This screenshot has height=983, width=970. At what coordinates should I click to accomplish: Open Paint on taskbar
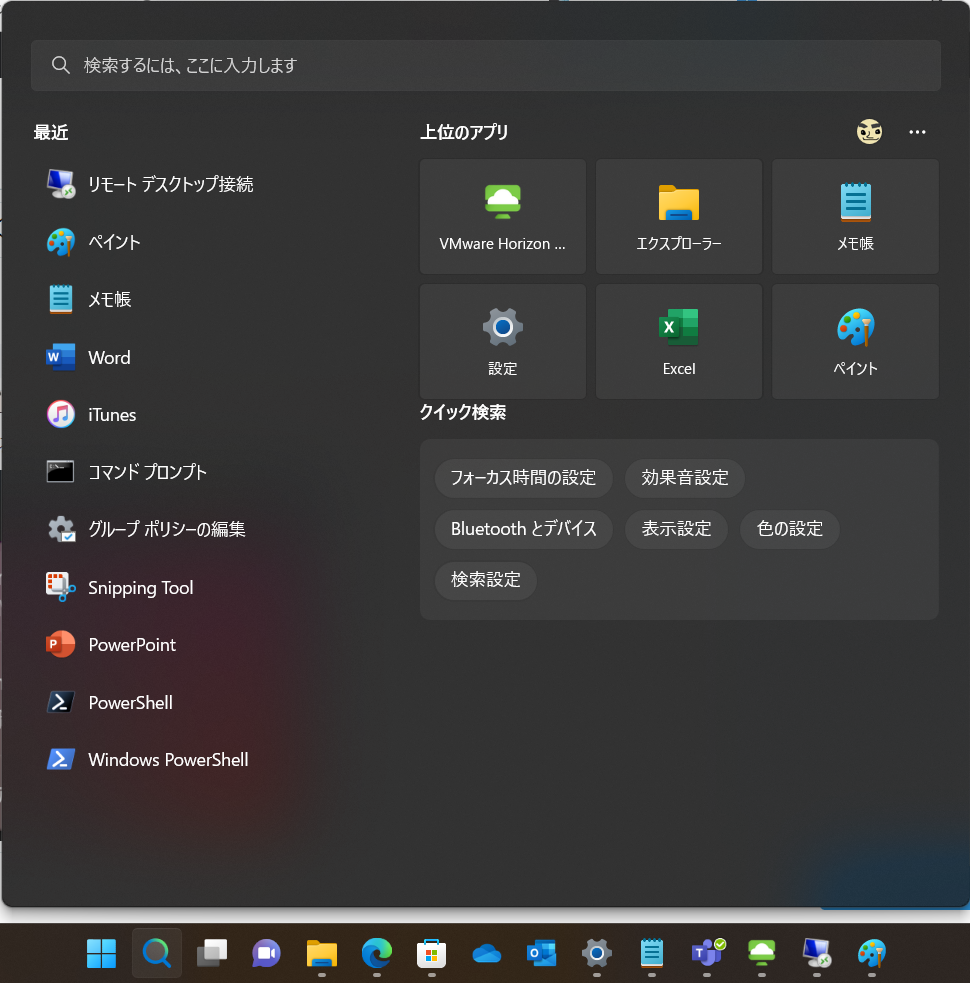click(872, 953)
